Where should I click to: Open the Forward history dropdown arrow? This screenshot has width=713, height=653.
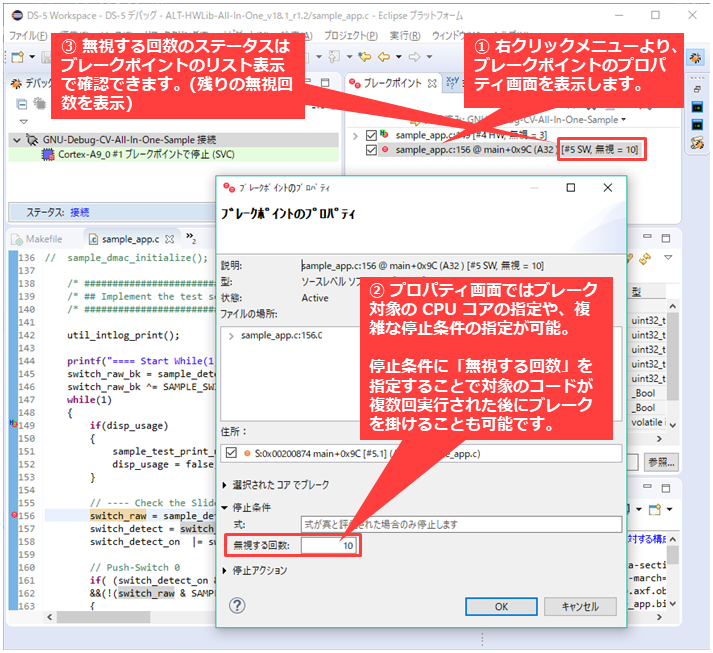[x=429, y=57]
